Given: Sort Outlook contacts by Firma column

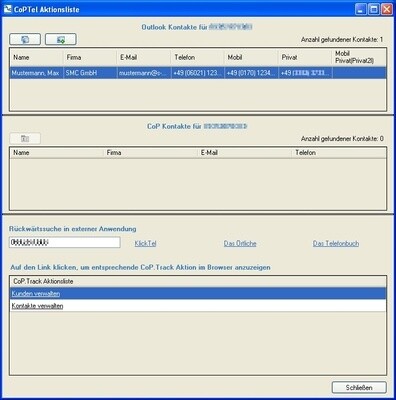Looking at the screenshot, I should pos(90,57).
